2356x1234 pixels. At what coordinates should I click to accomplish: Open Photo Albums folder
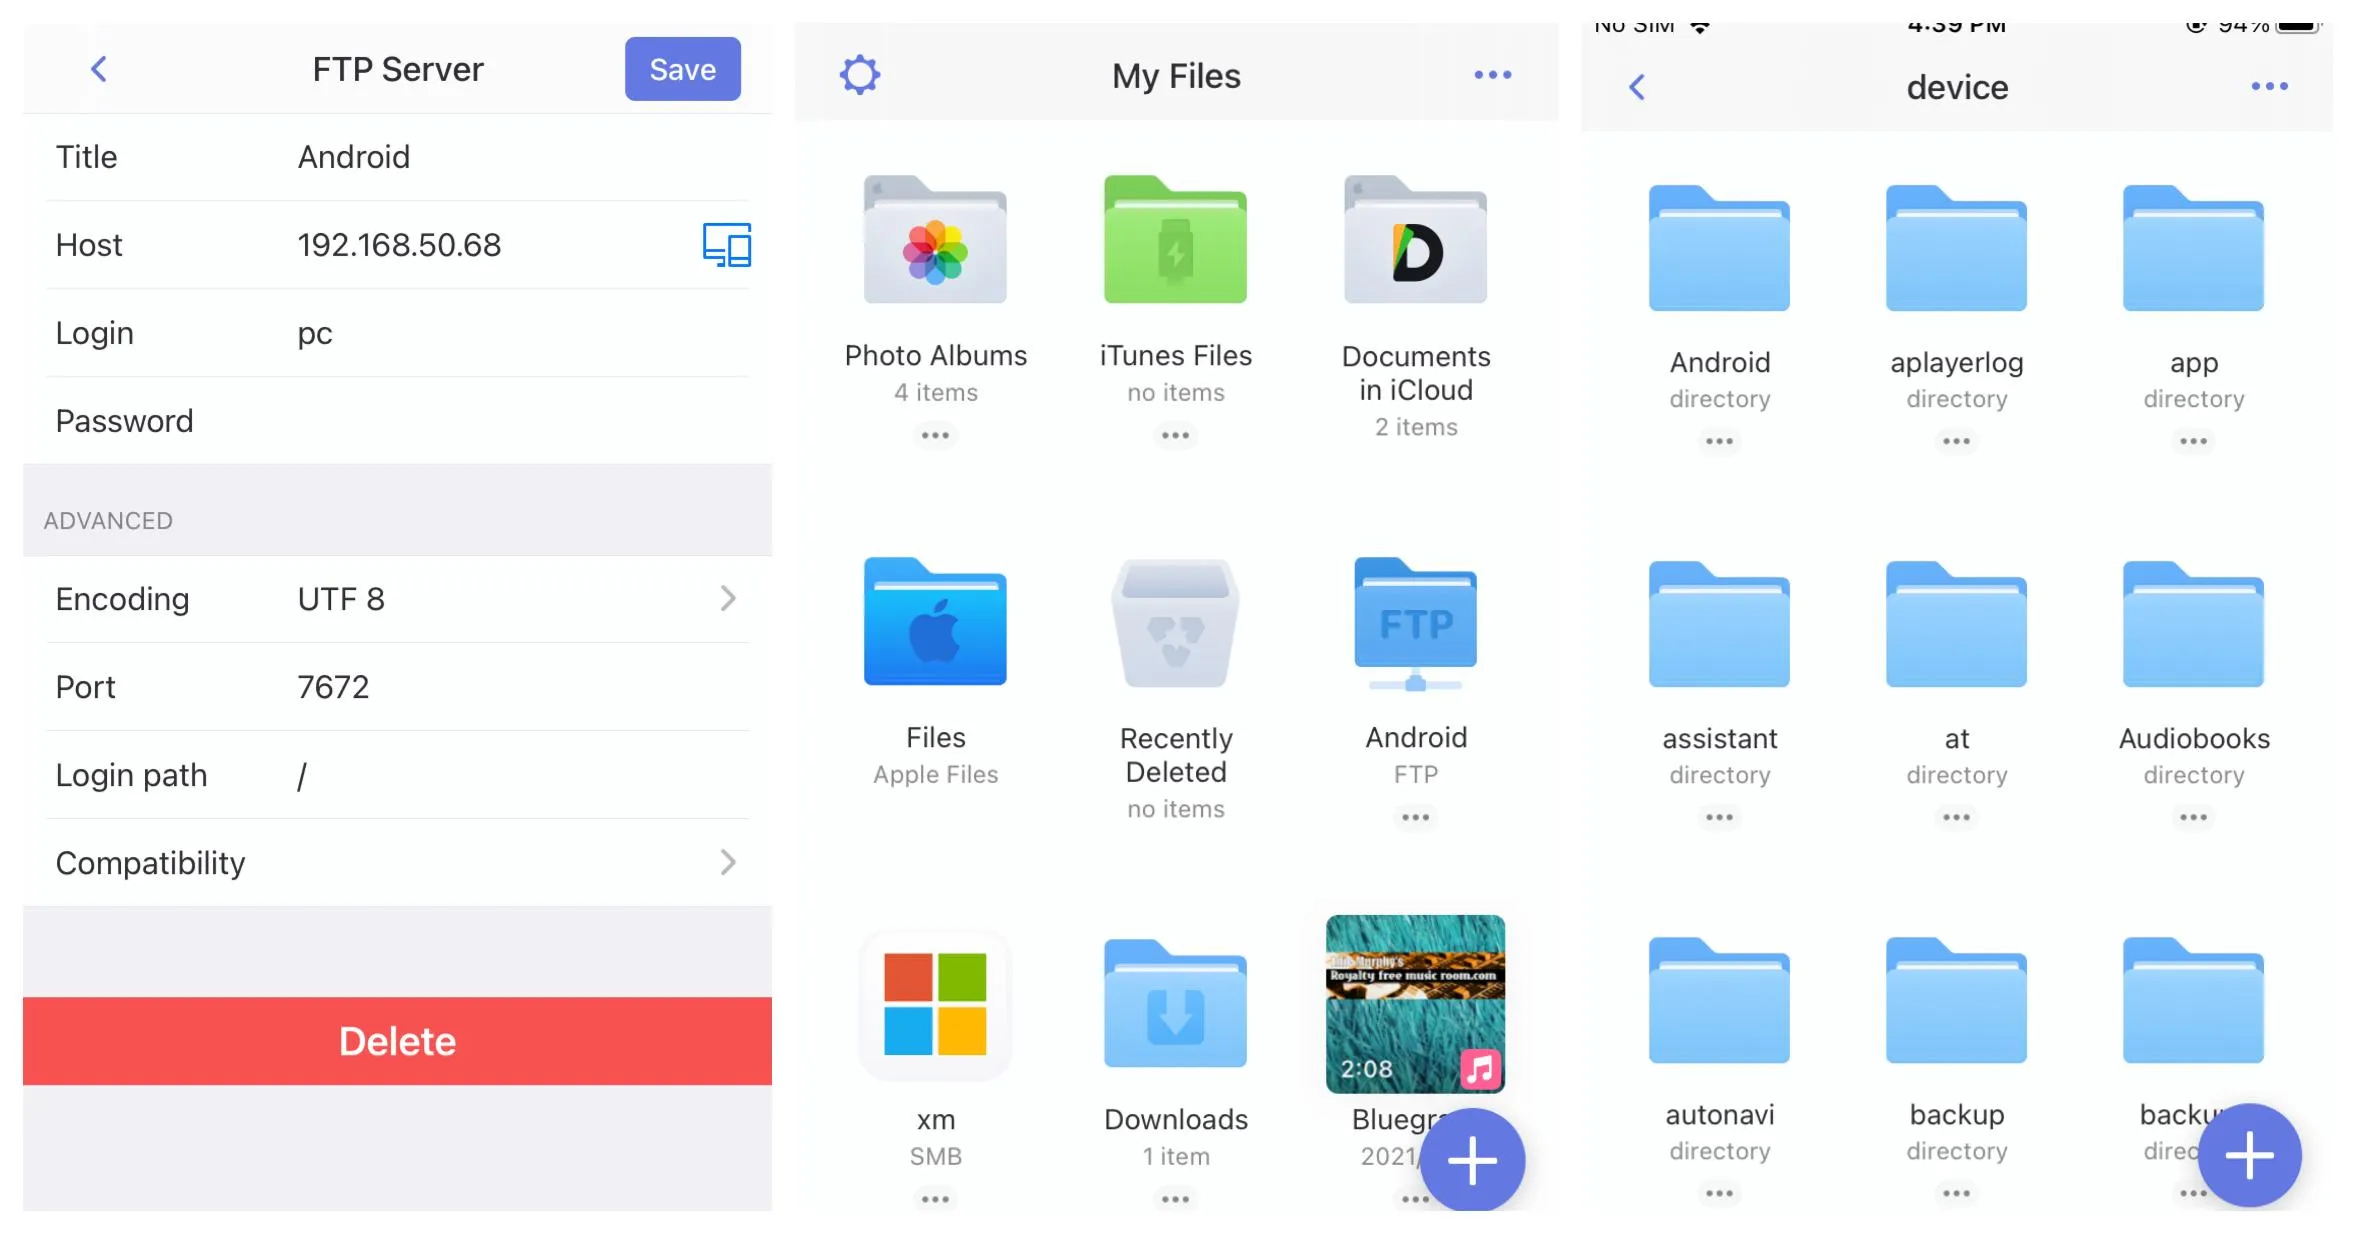tap(935, 240)
